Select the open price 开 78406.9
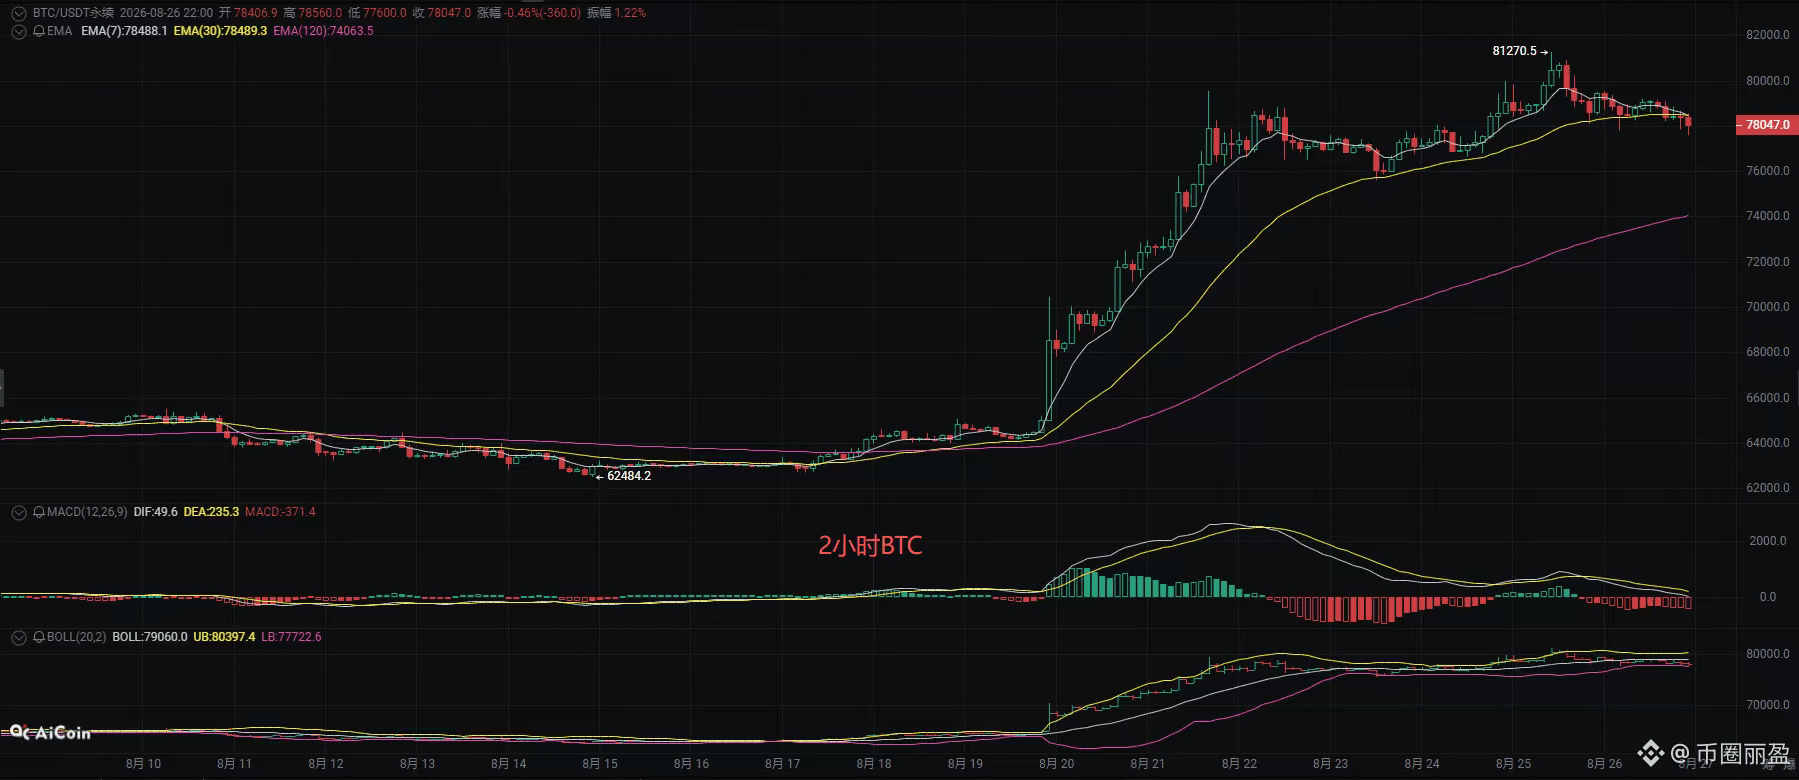 [x=248, y=13]
